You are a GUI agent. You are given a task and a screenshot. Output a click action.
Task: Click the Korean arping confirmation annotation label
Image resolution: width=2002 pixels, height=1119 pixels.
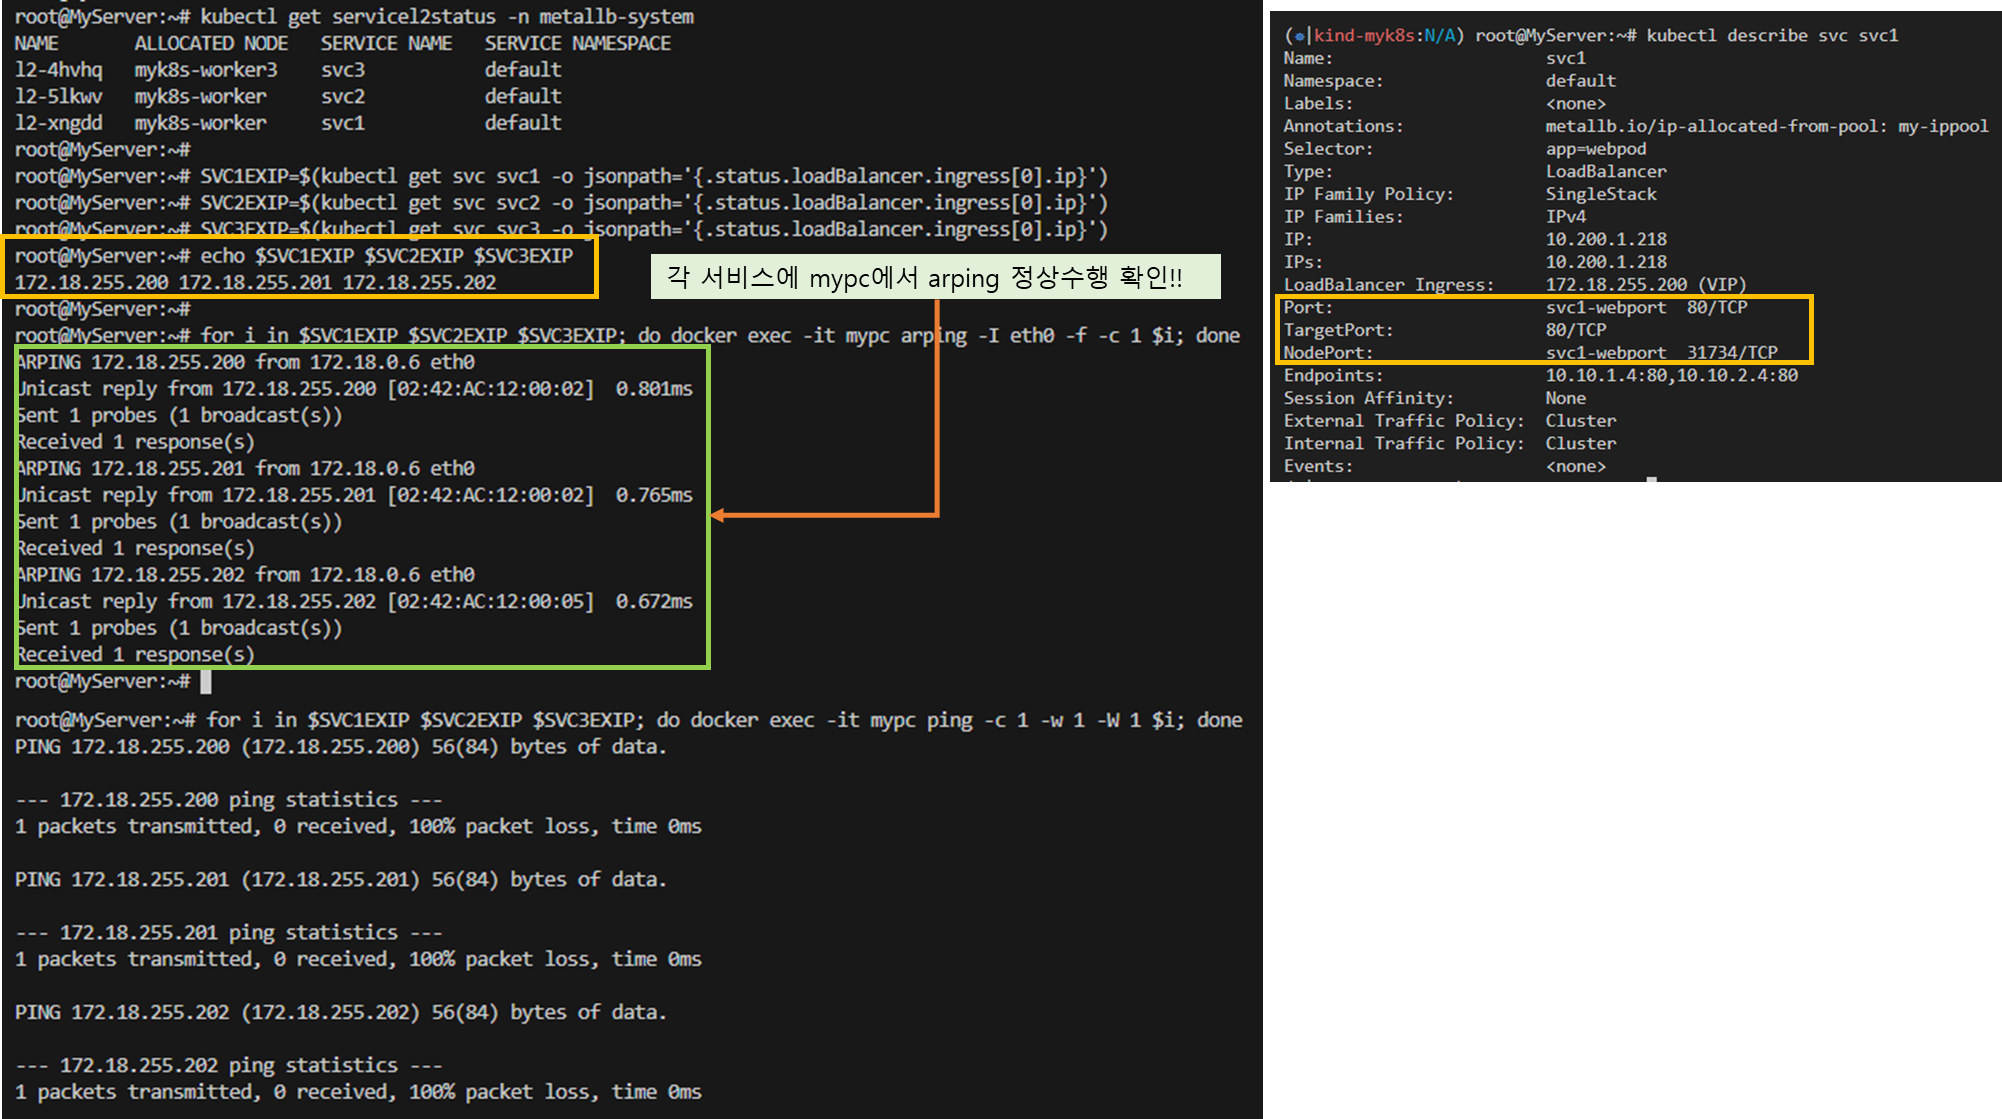click(x=934, y=277)
